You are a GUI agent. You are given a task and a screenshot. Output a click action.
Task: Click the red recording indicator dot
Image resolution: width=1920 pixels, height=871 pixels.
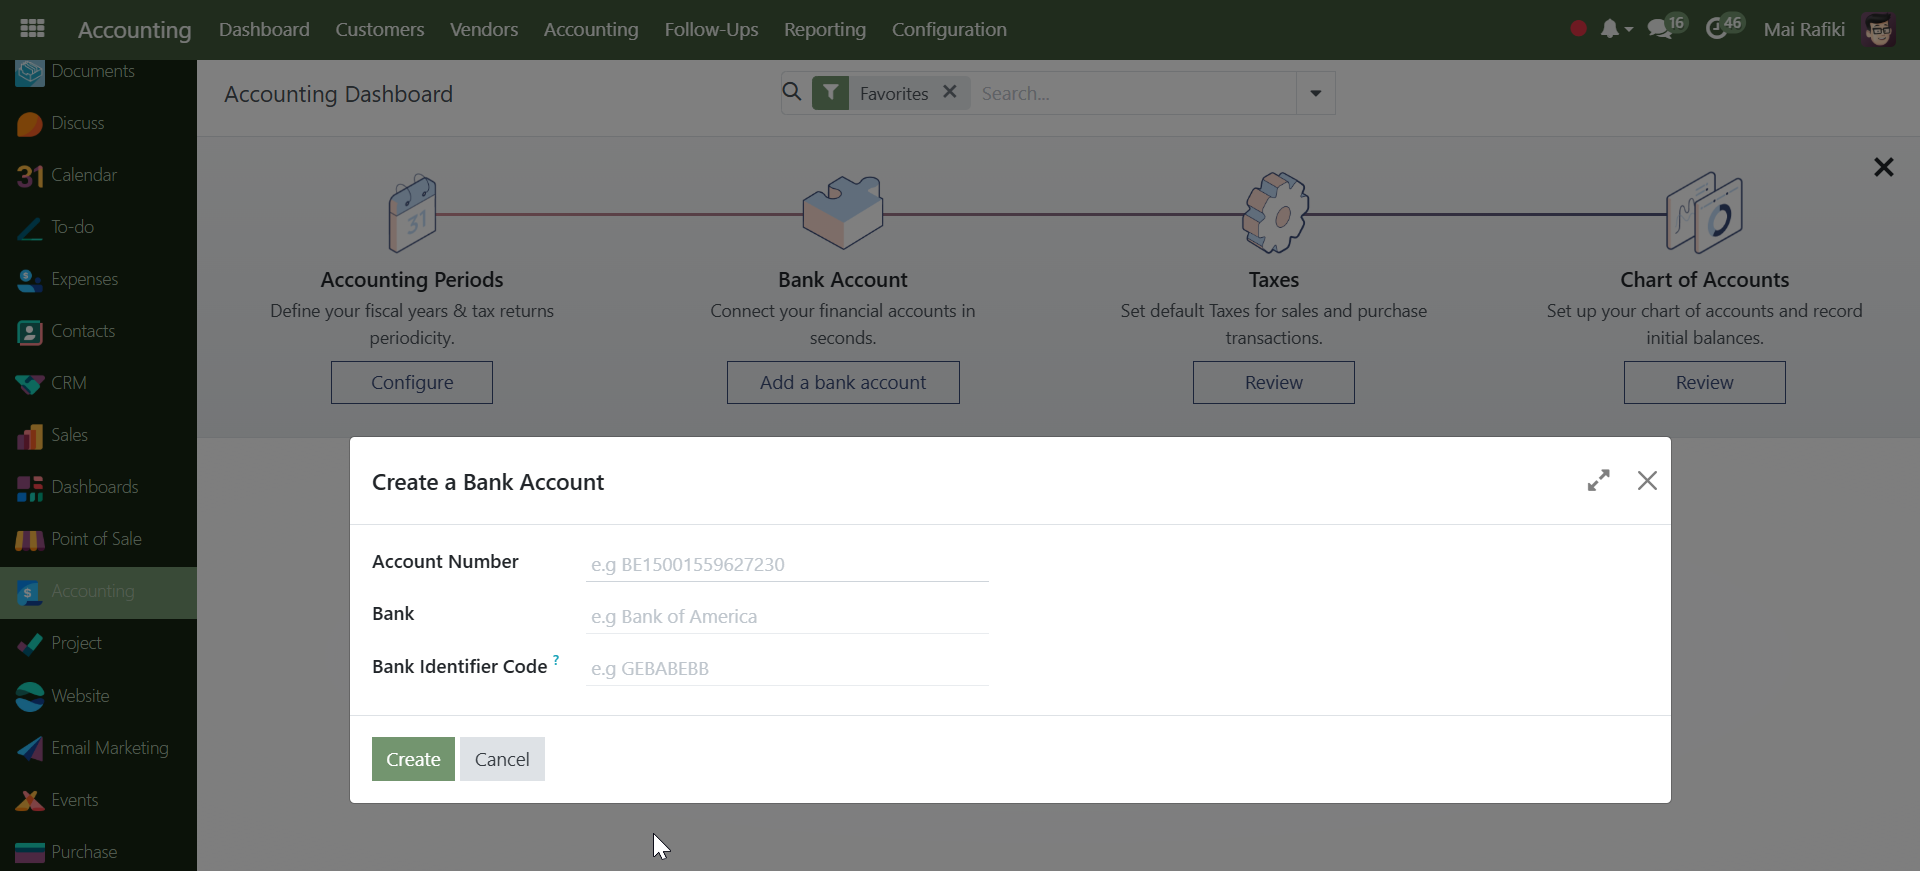point(1578,29)
